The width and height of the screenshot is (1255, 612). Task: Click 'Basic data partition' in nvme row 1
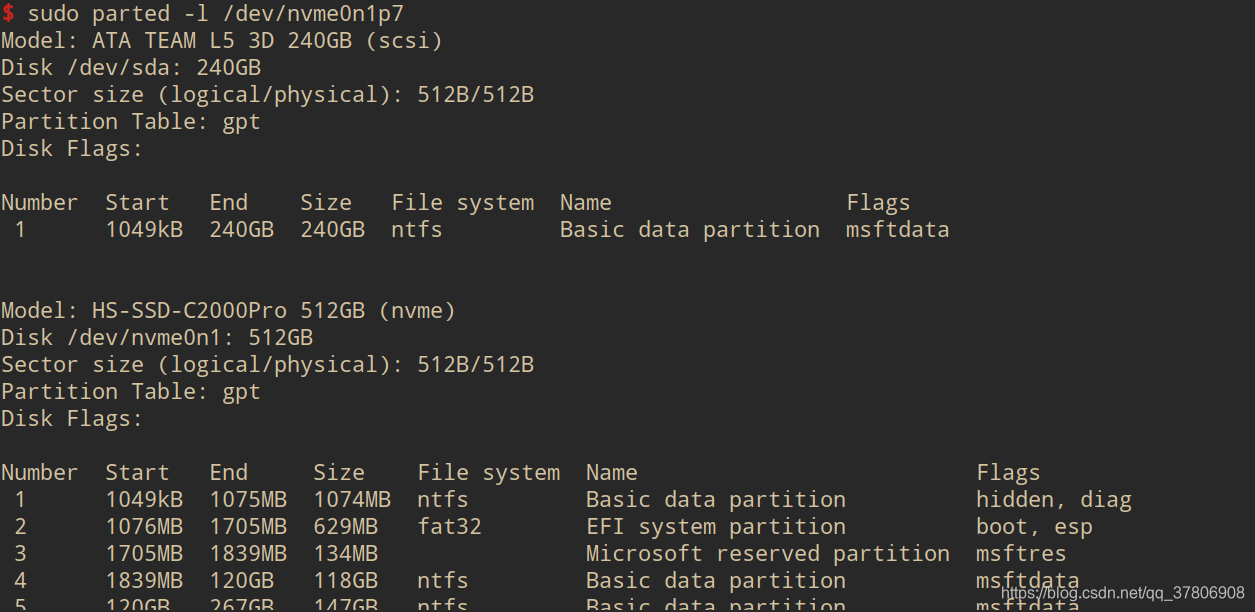tap(716, 500)
